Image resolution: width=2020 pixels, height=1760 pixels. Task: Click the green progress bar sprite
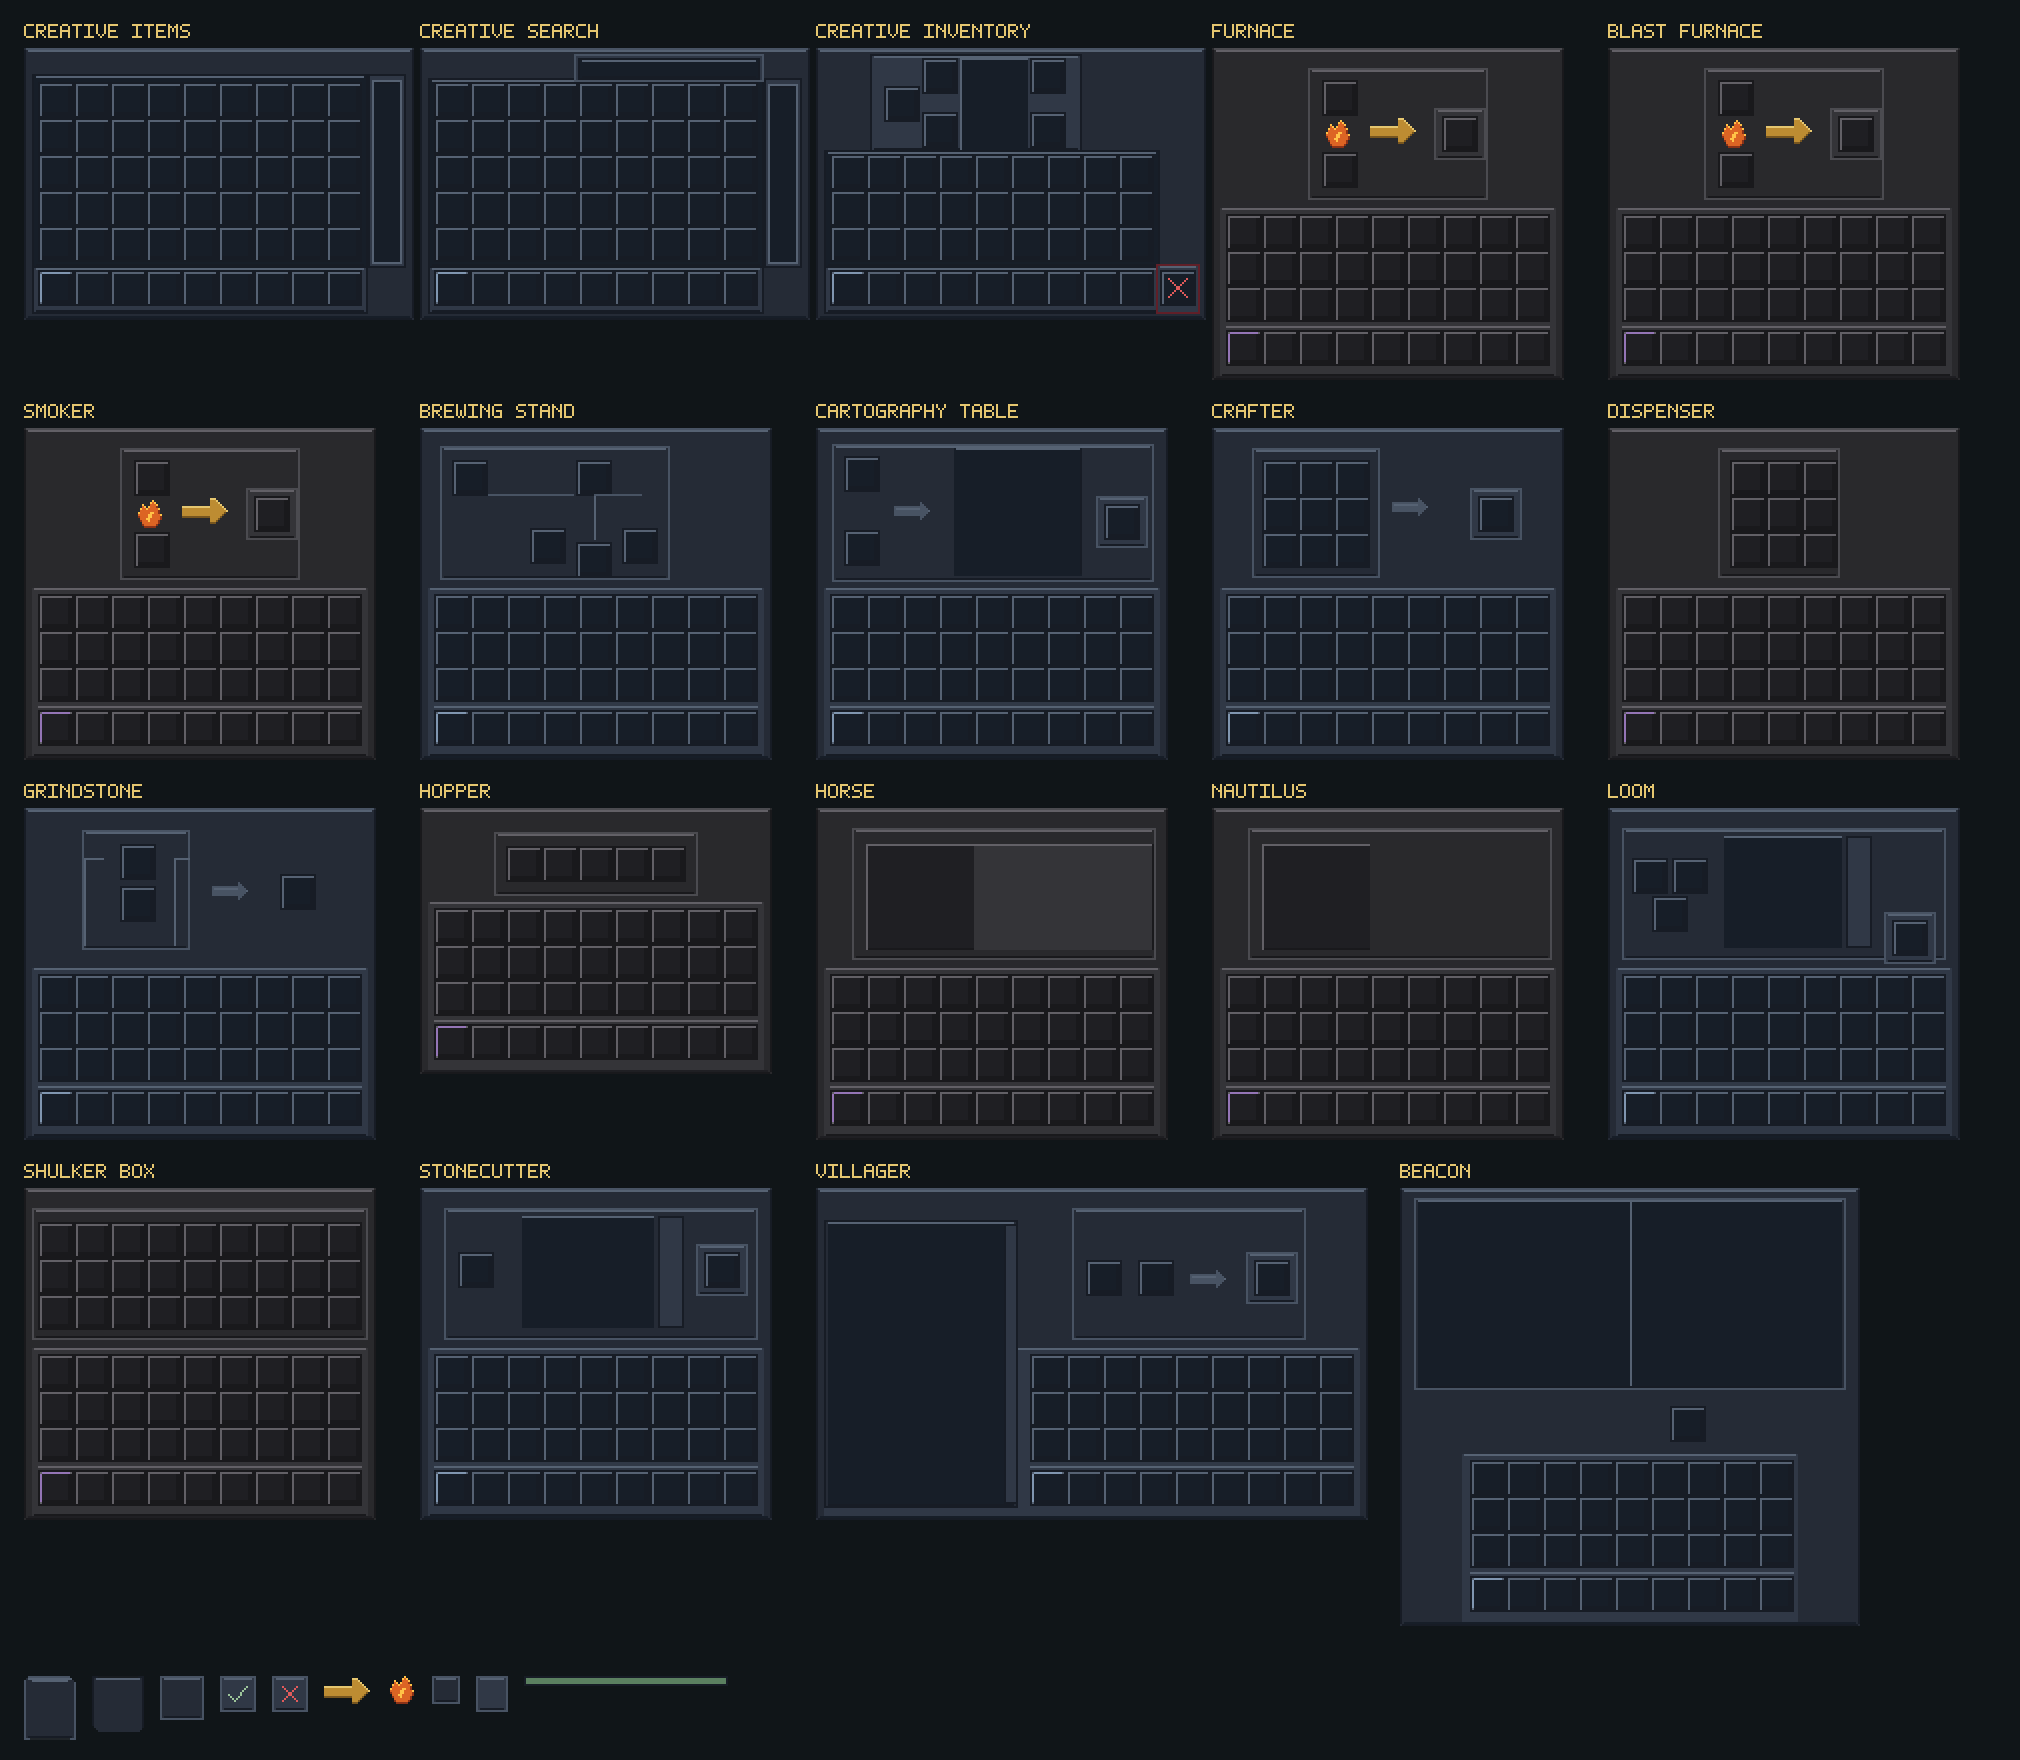pyautogui.click(x=626, y=1681)
